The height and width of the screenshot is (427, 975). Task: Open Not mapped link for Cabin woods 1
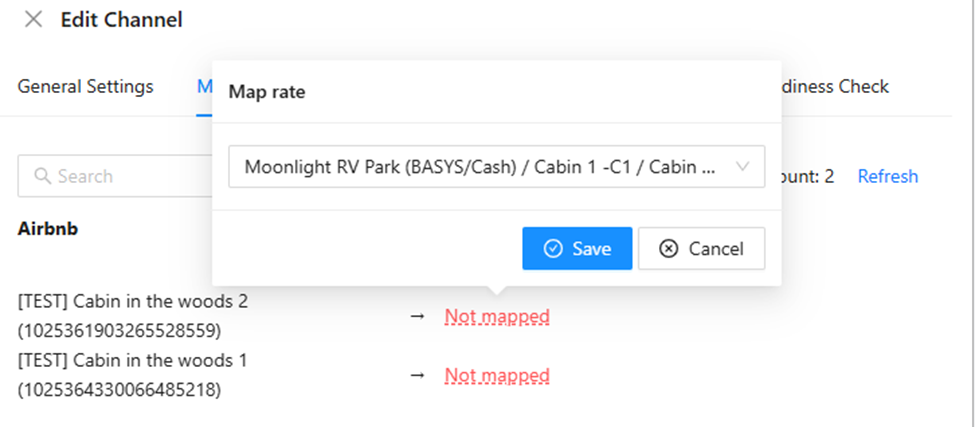tap(497, 375)
